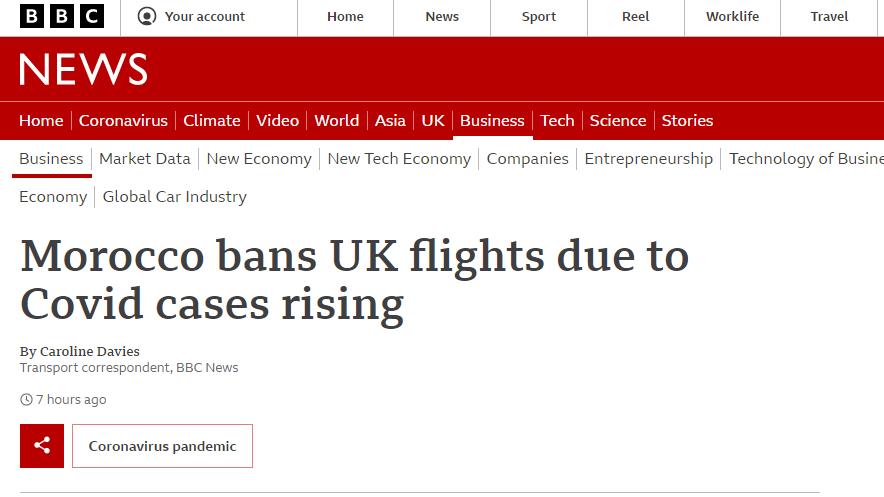Click the BBC NEWS banner logo

(83, 69)
